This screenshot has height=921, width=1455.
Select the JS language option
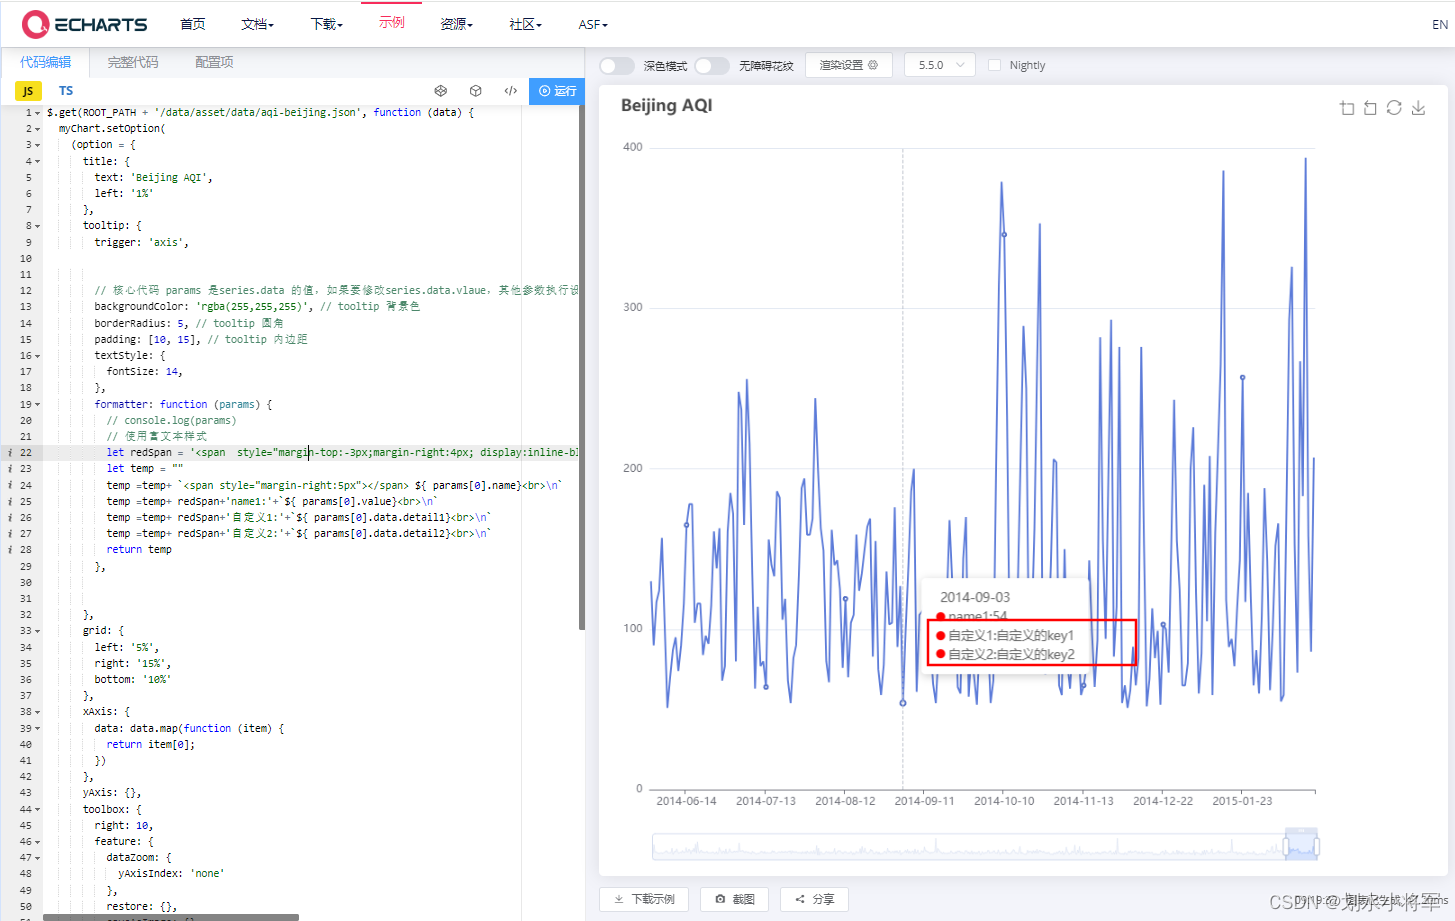[28, 91]
